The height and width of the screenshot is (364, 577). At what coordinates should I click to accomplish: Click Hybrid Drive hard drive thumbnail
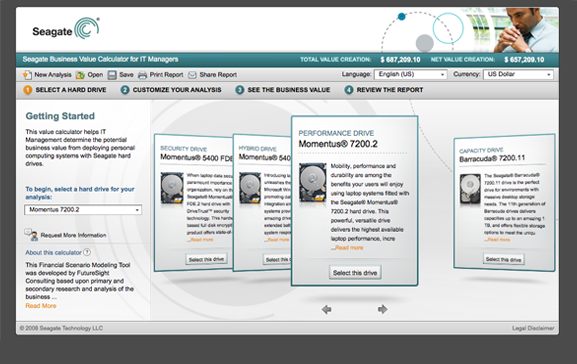coord(250,188)
